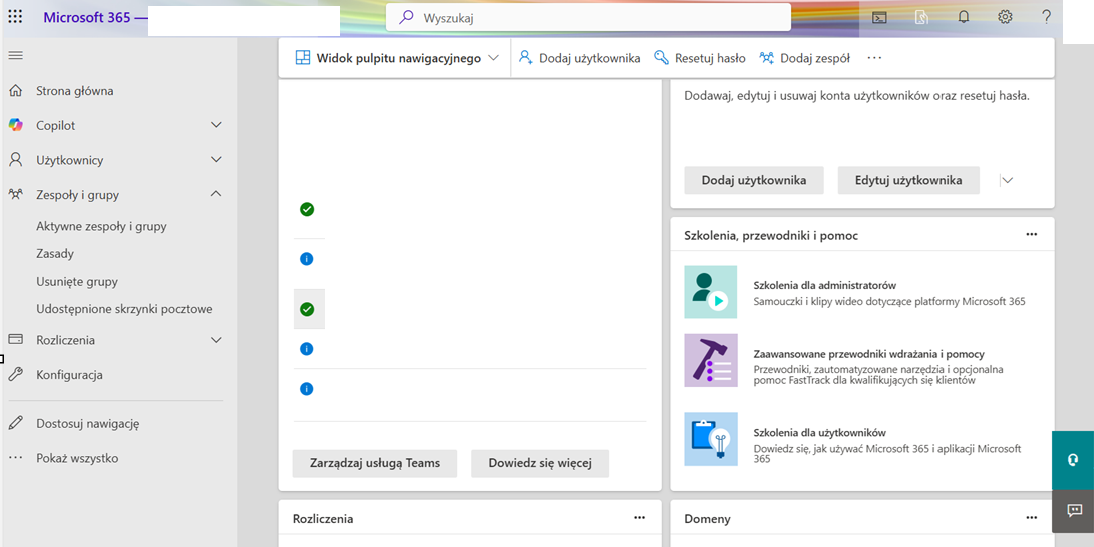This screenshot has width=1094, height=547.
Task: Open Konfiguracja page
Action: click(69, 375)
